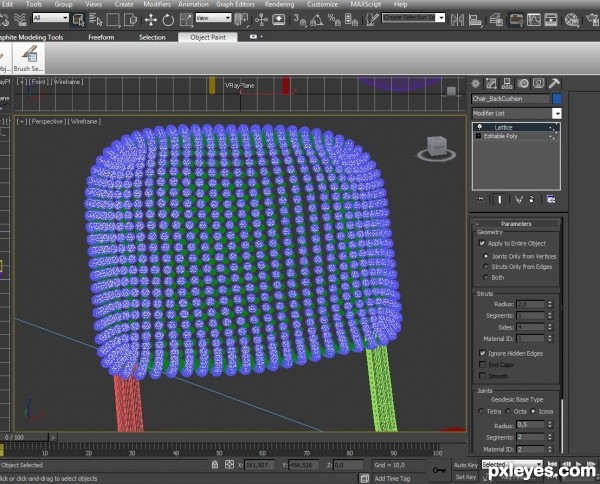Switch to Utilities command panel
600x484 pixels.
(x=554, y=83)
